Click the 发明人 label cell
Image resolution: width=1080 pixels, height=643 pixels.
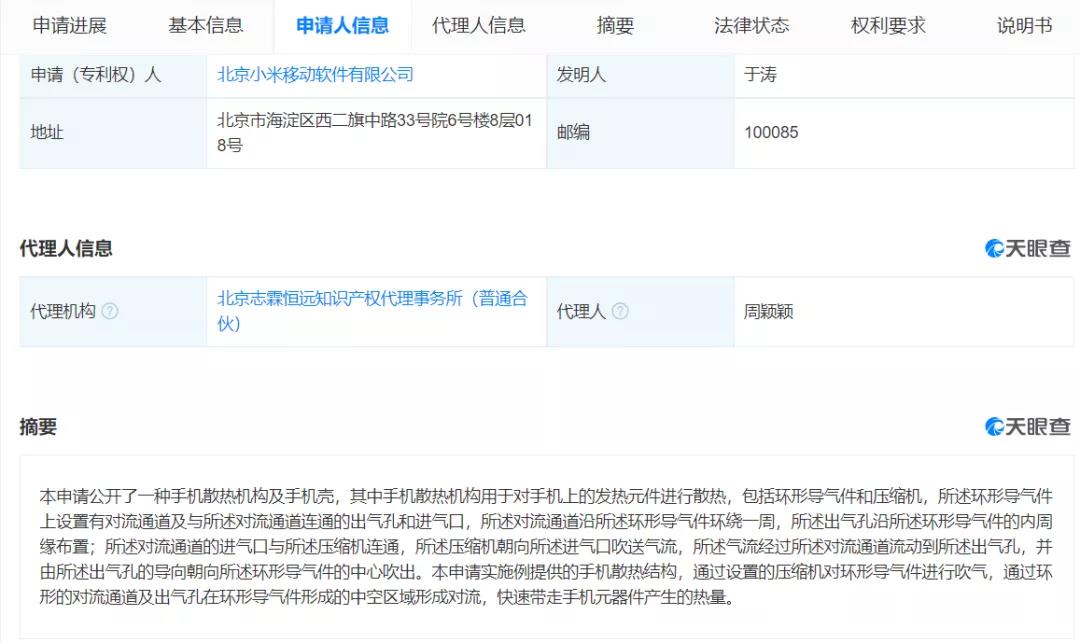(640, 74)
